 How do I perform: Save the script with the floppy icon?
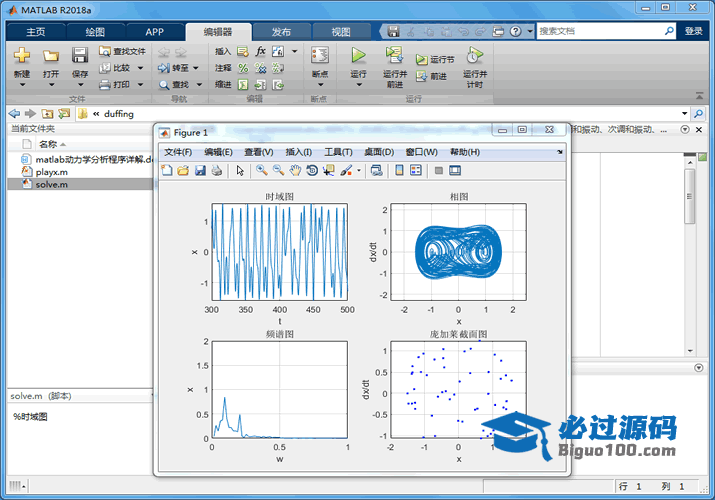80,55
